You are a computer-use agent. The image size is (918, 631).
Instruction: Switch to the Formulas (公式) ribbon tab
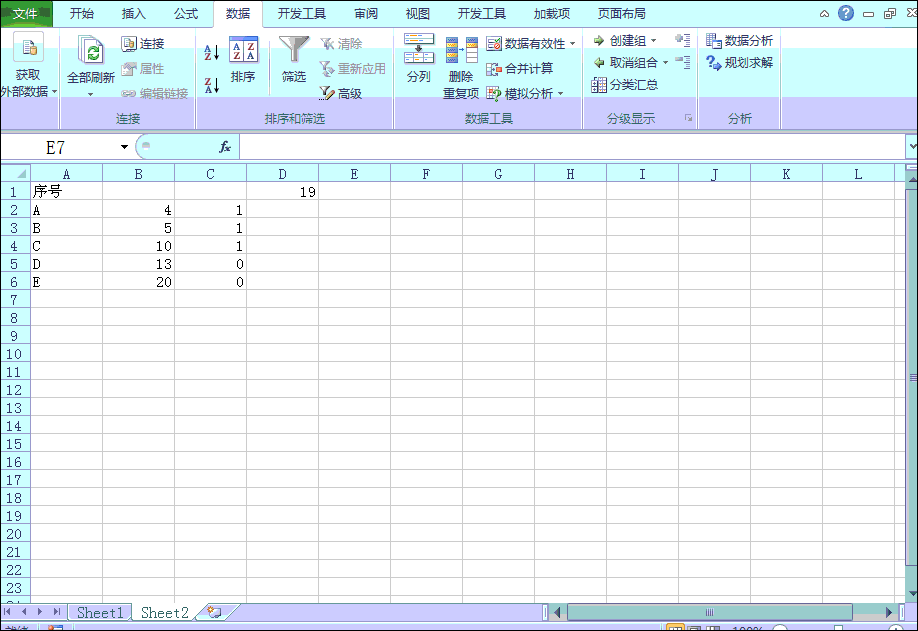click(x=186, y=14)
